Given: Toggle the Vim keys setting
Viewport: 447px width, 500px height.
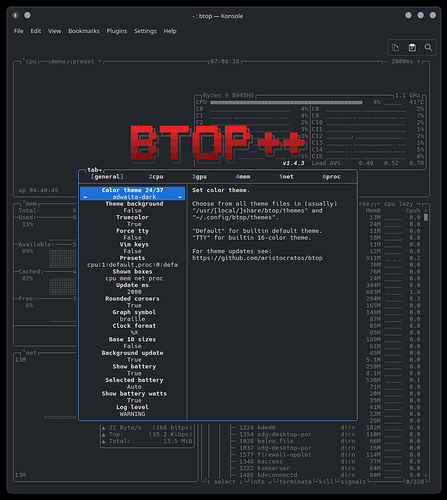Looking at the screenshot, I should pyautogui.click(x=134, y=248).
